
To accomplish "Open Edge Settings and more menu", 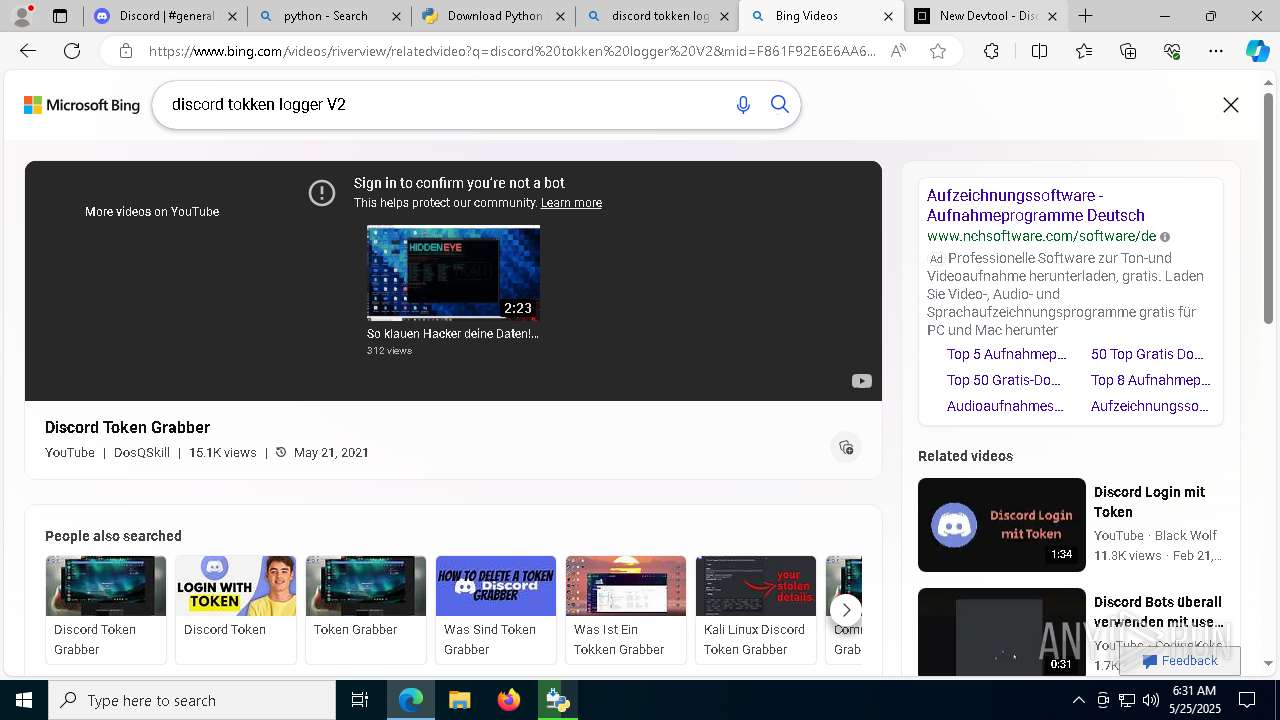I will click(x=1216, y=51).
